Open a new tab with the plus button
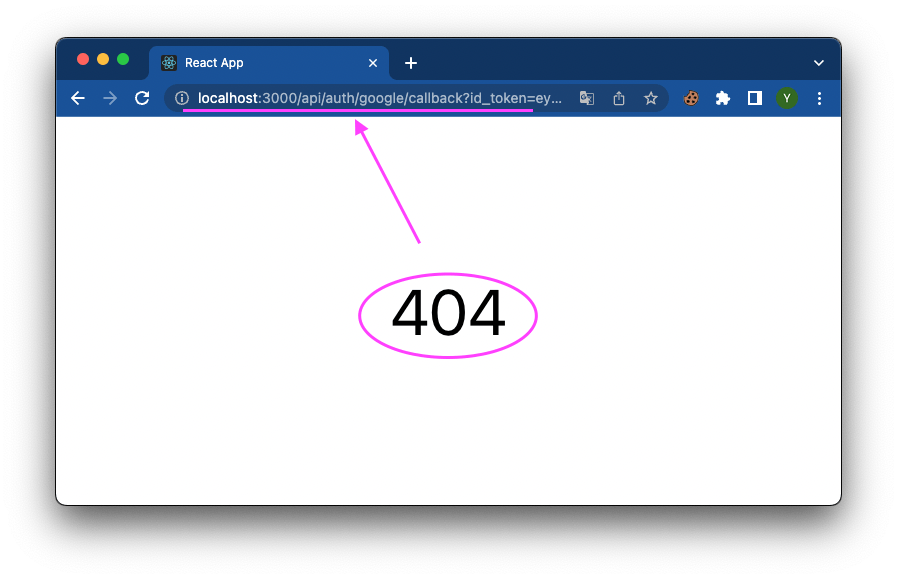 (x=410, y=63)
